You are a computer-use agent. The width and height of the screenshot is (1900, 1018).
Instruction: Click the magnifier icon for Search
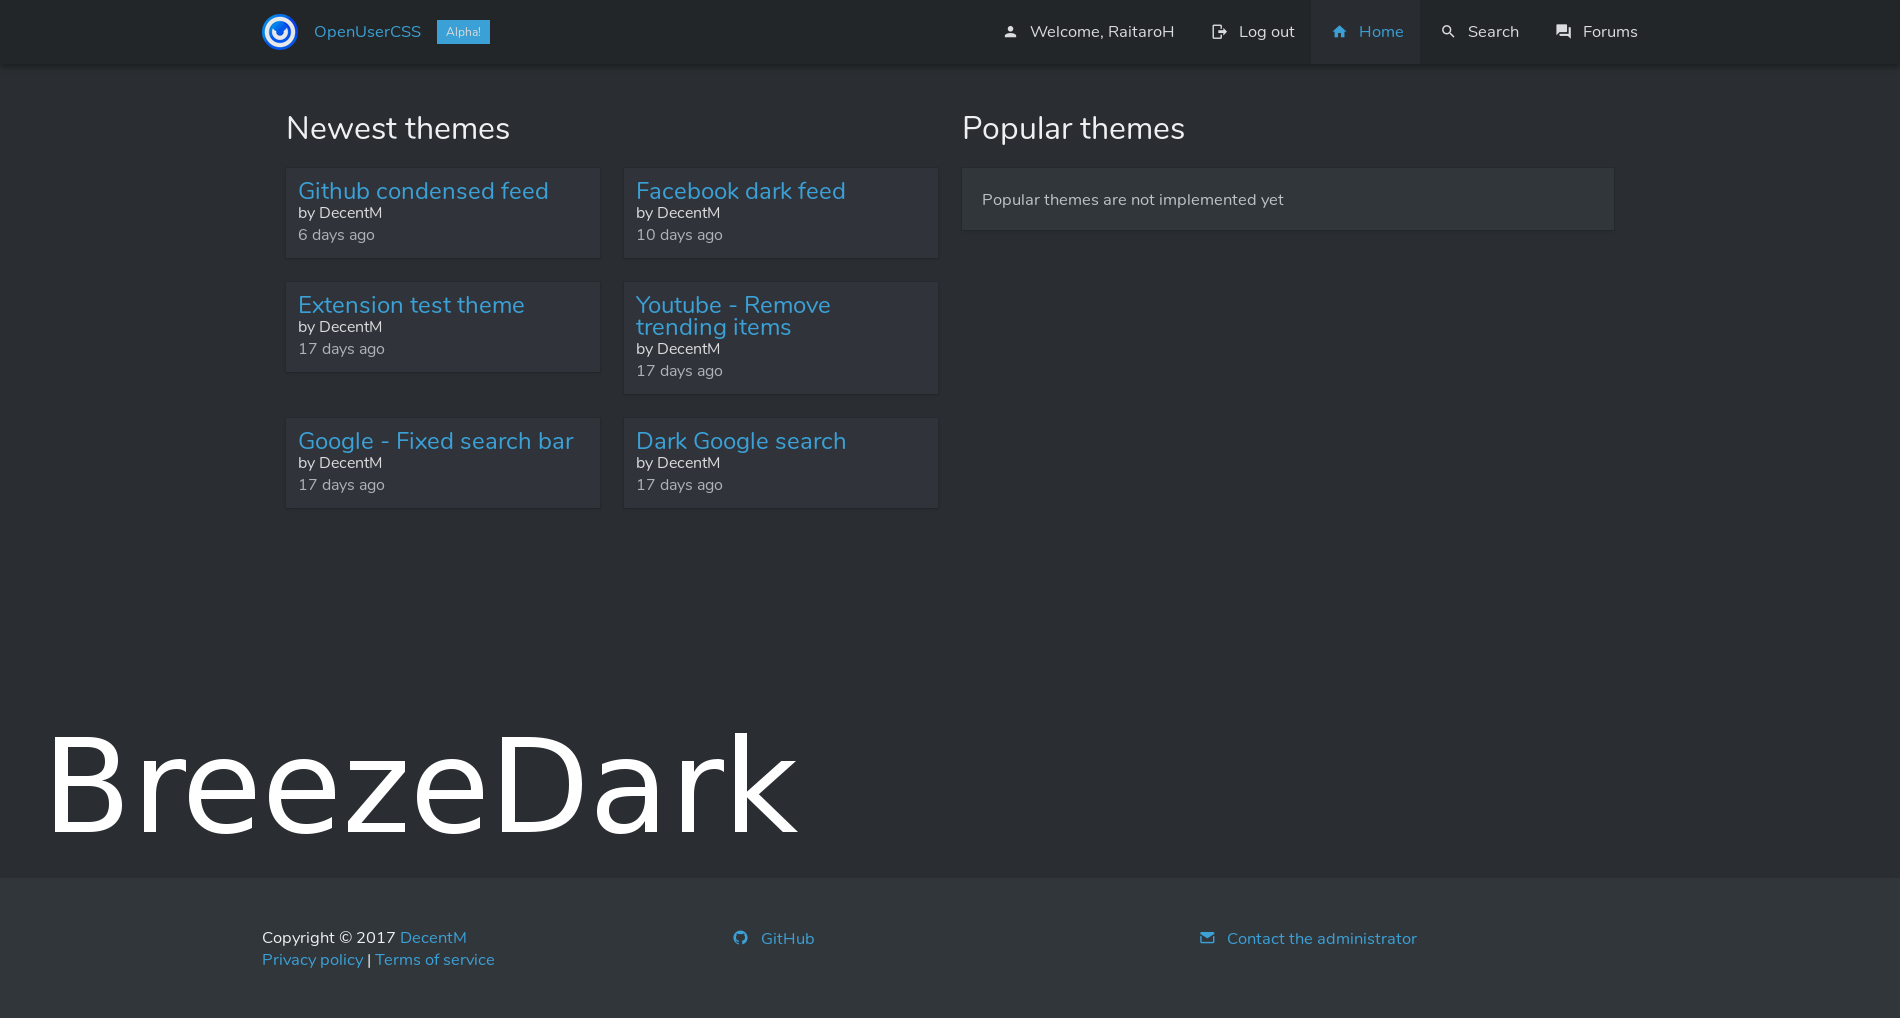coord(1448,32)
